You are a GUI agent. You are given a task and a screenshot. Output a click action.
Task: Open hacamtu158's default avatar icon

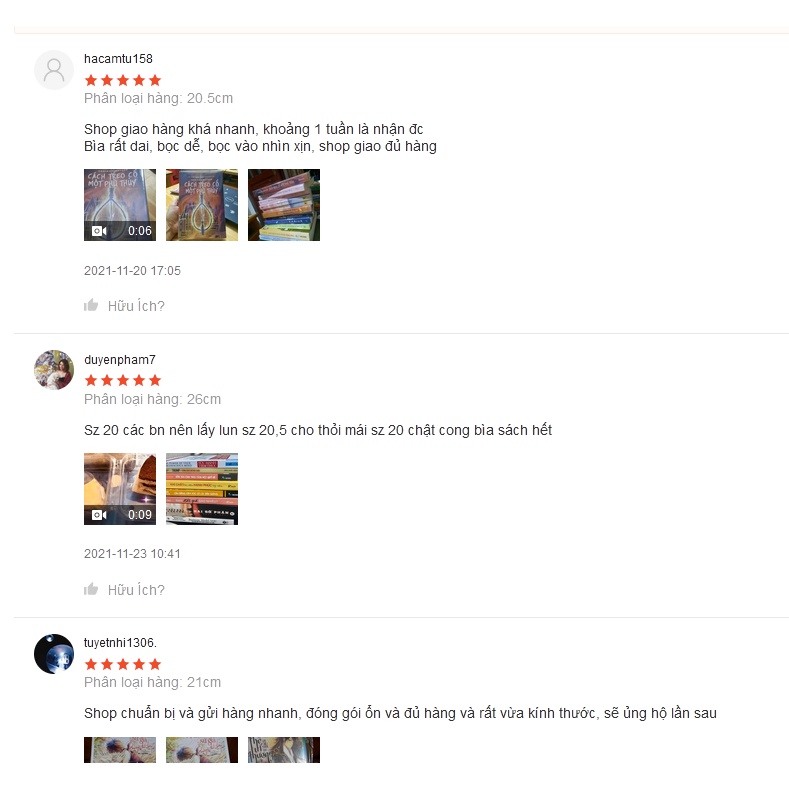click(x=54, y=70)
